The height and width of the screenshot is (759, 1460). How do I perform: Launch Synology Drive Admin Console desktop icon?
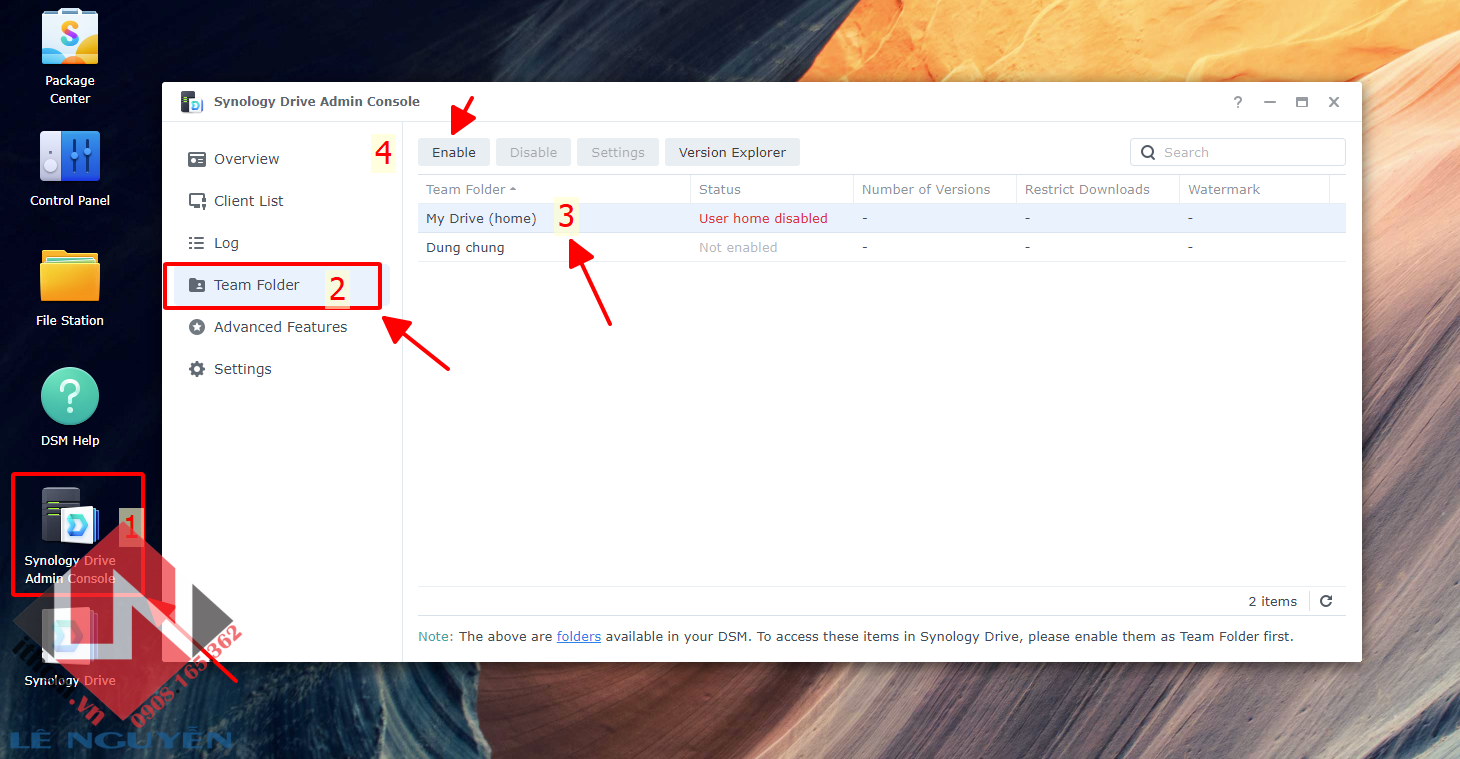(70, 516)
